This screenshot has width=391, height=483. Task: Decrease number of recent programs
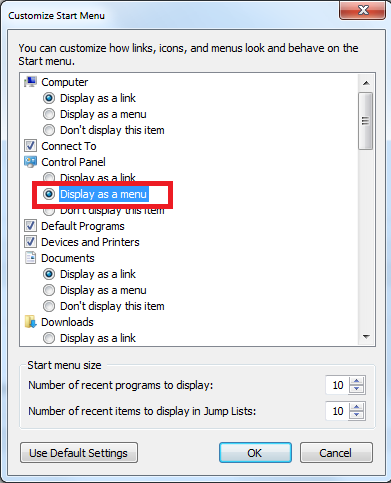click(357, 389)
